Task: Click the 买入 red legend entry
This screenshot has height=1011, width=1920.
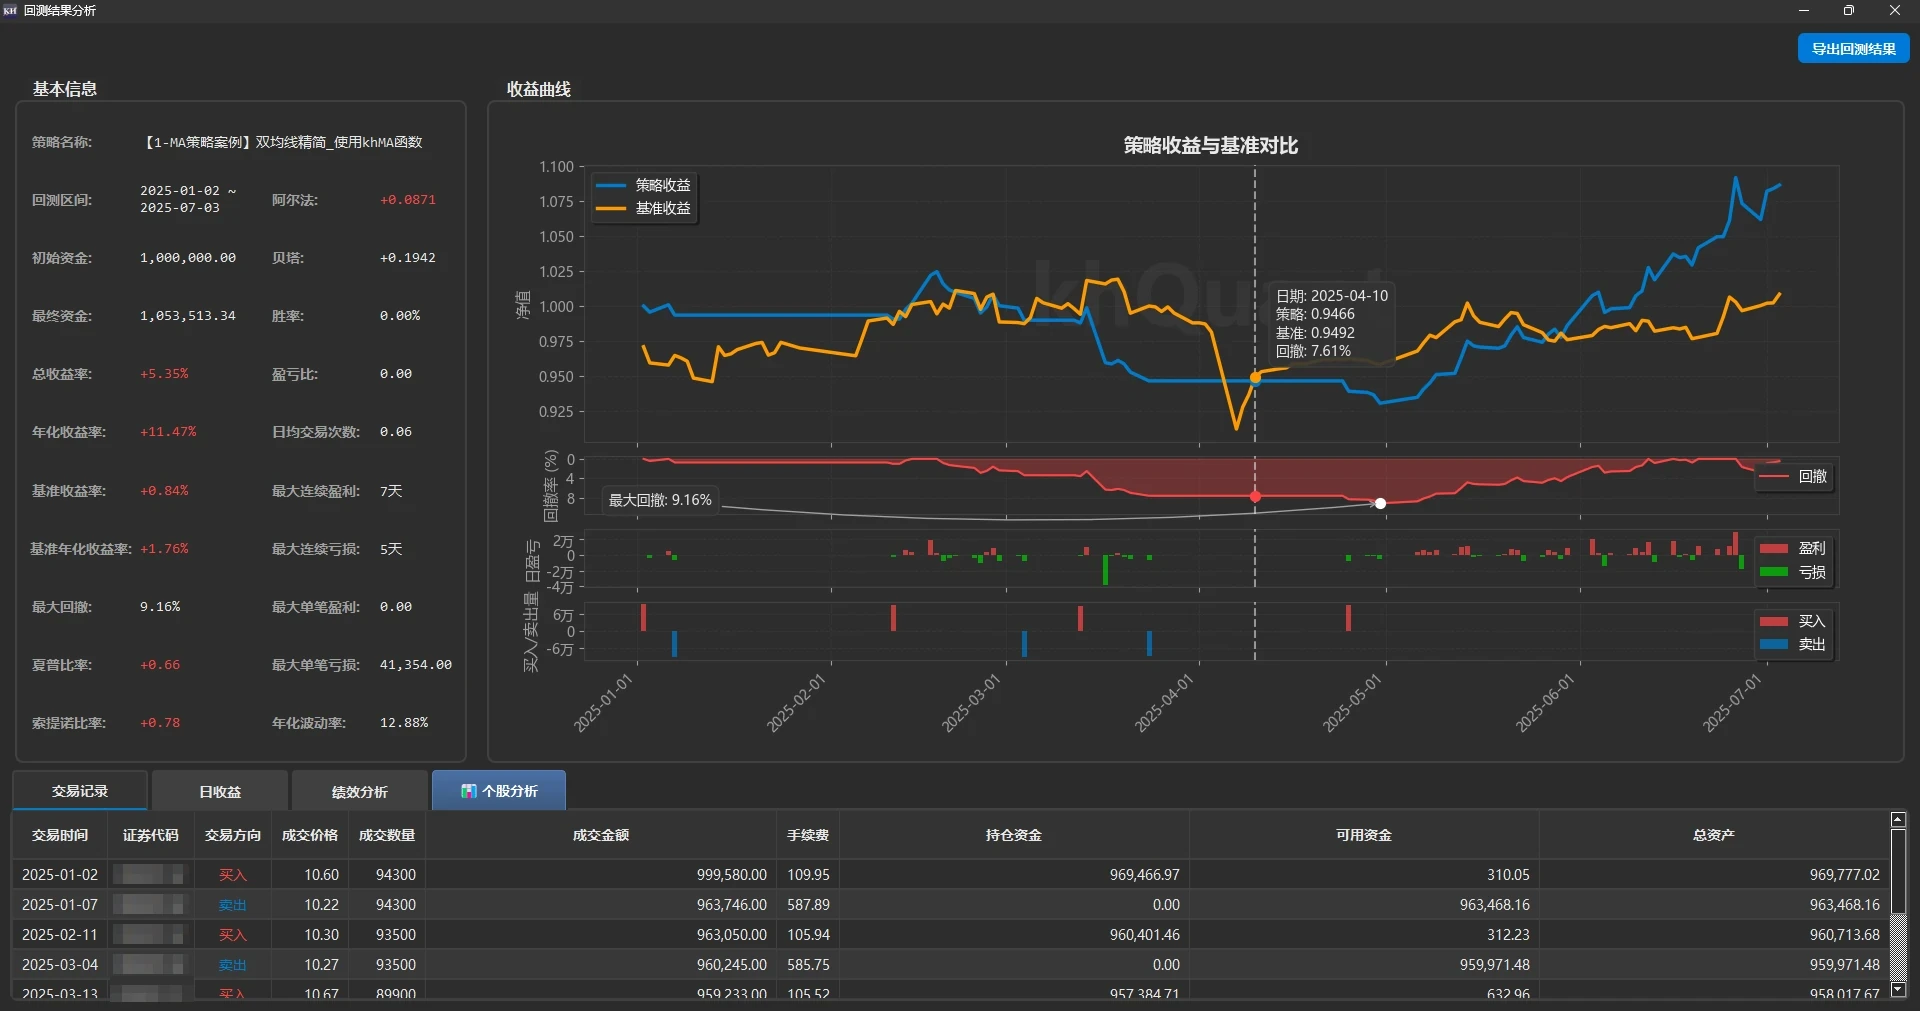Action: click(1794, 621)
